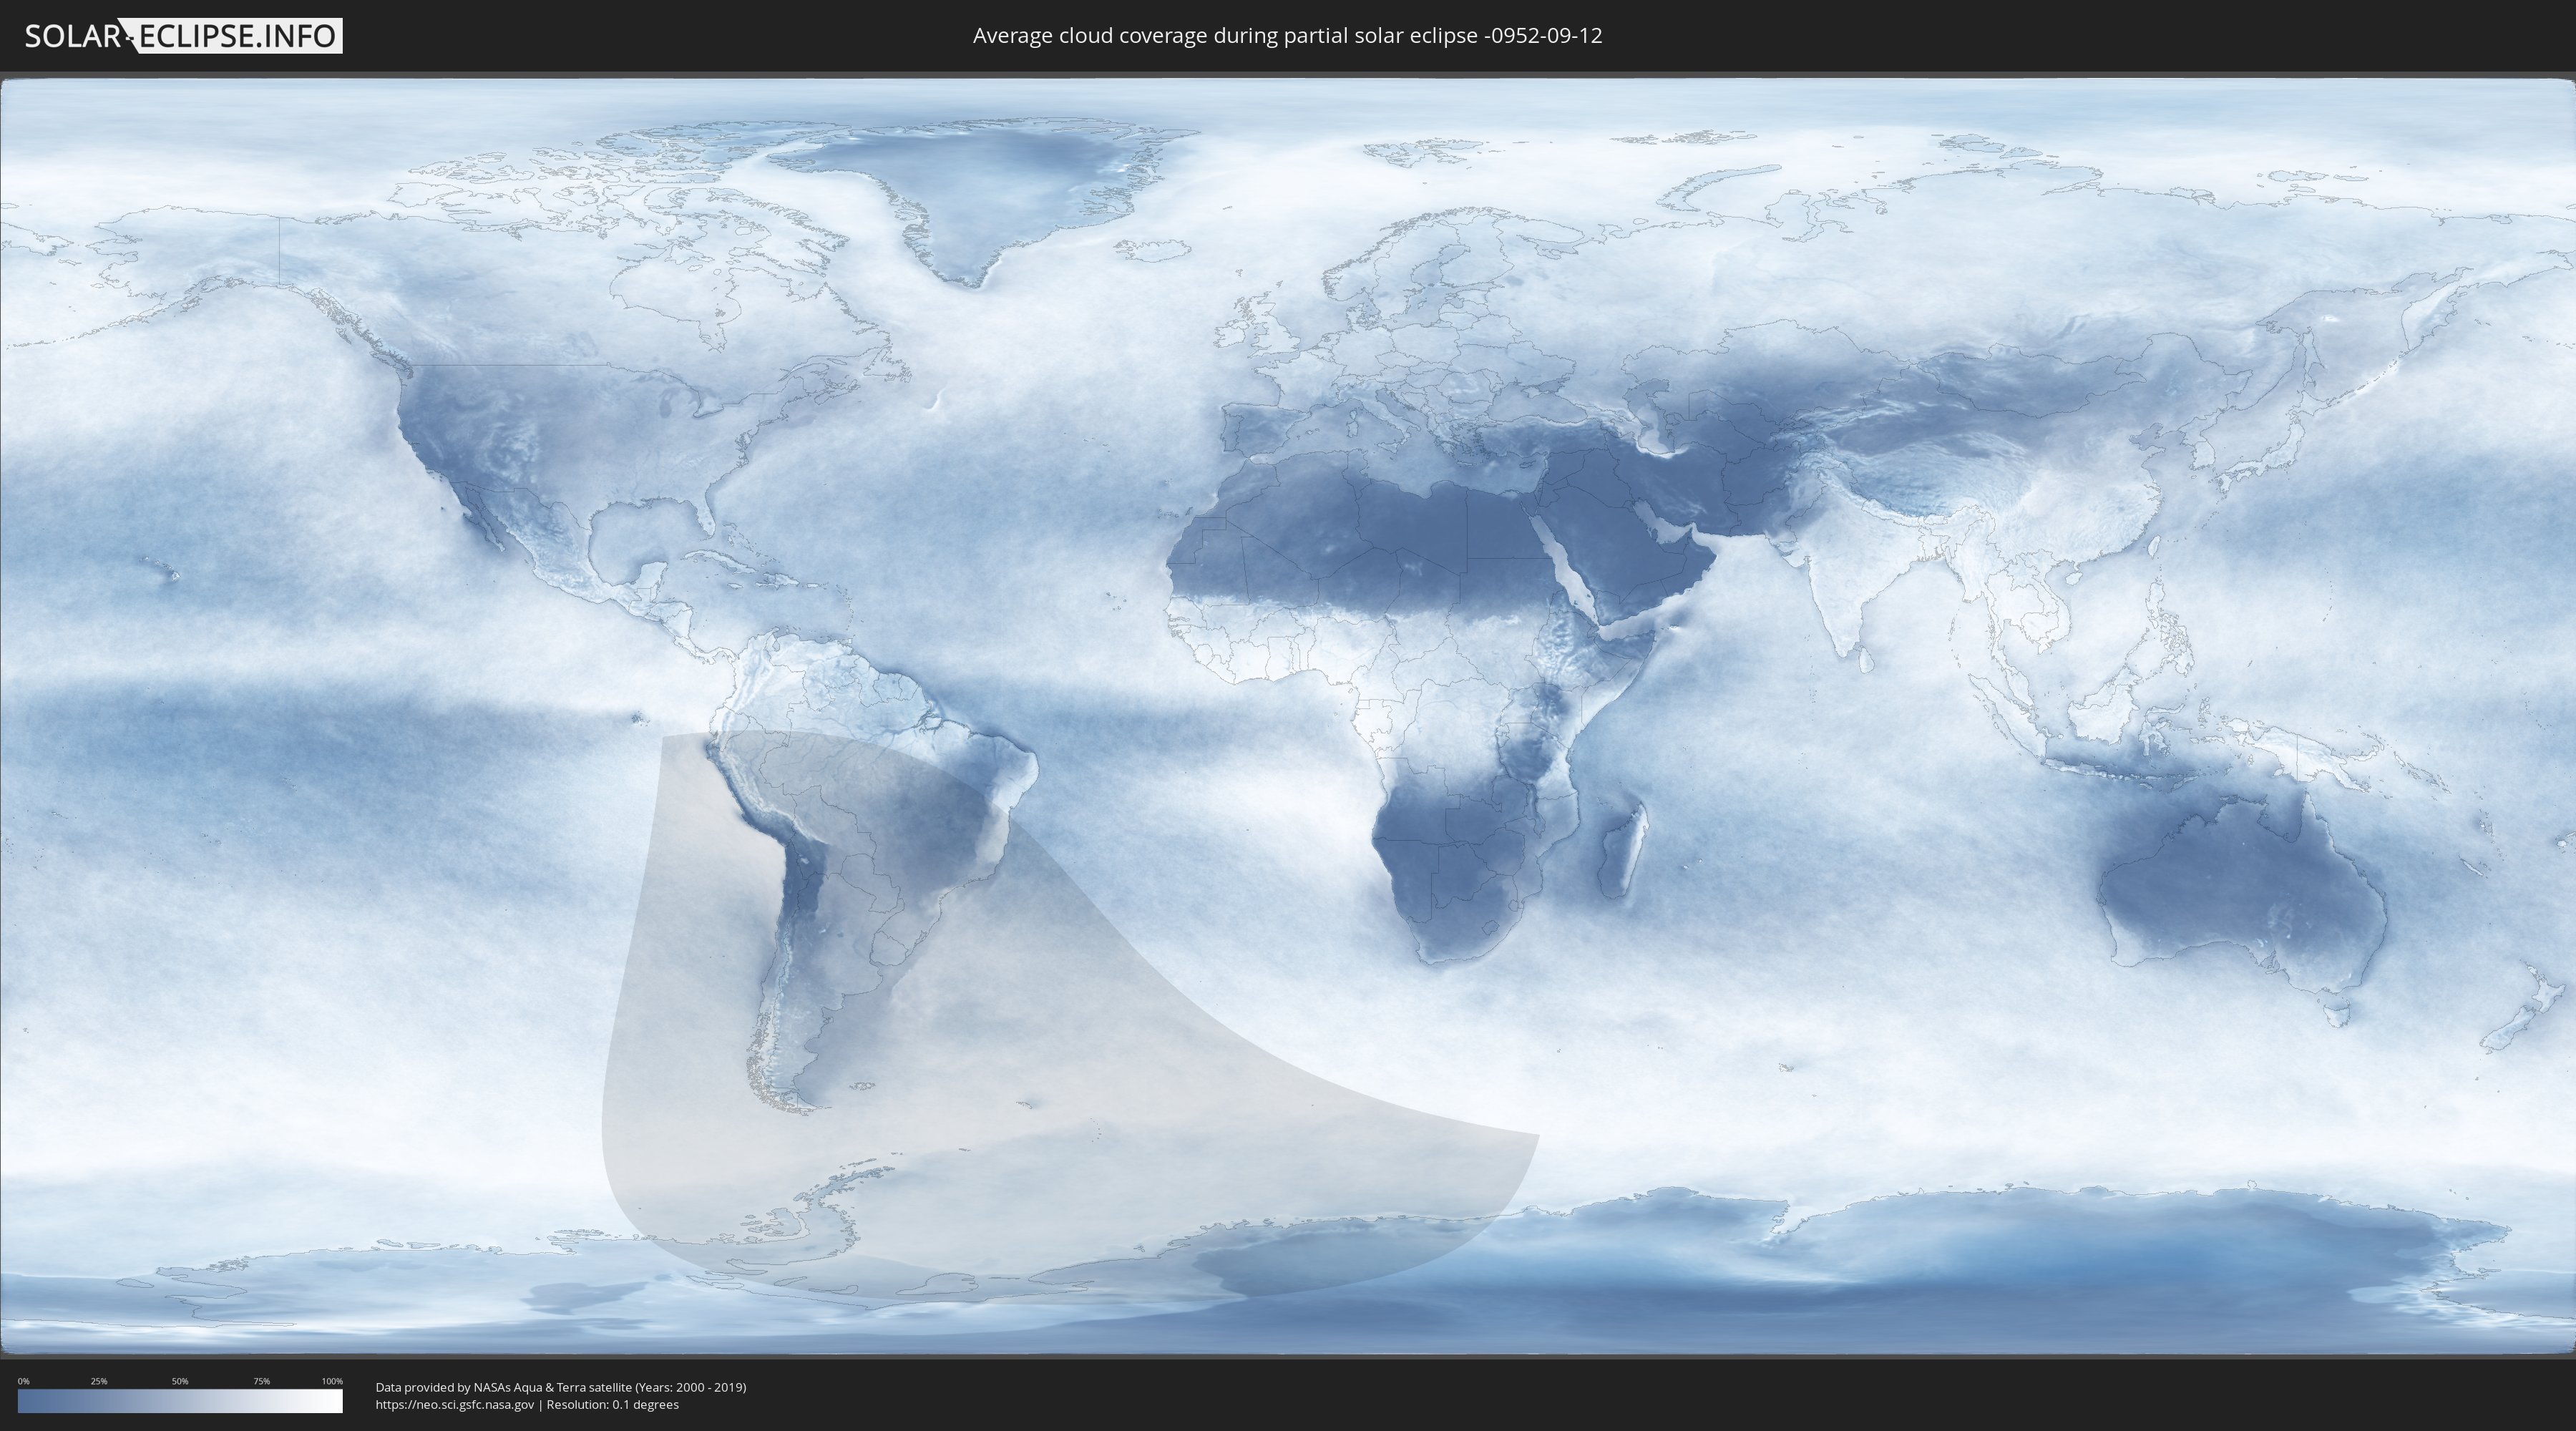Click the cloud coverage map title text
The height and width of the screenshot is (1431, 2576).
(1287, 36)
